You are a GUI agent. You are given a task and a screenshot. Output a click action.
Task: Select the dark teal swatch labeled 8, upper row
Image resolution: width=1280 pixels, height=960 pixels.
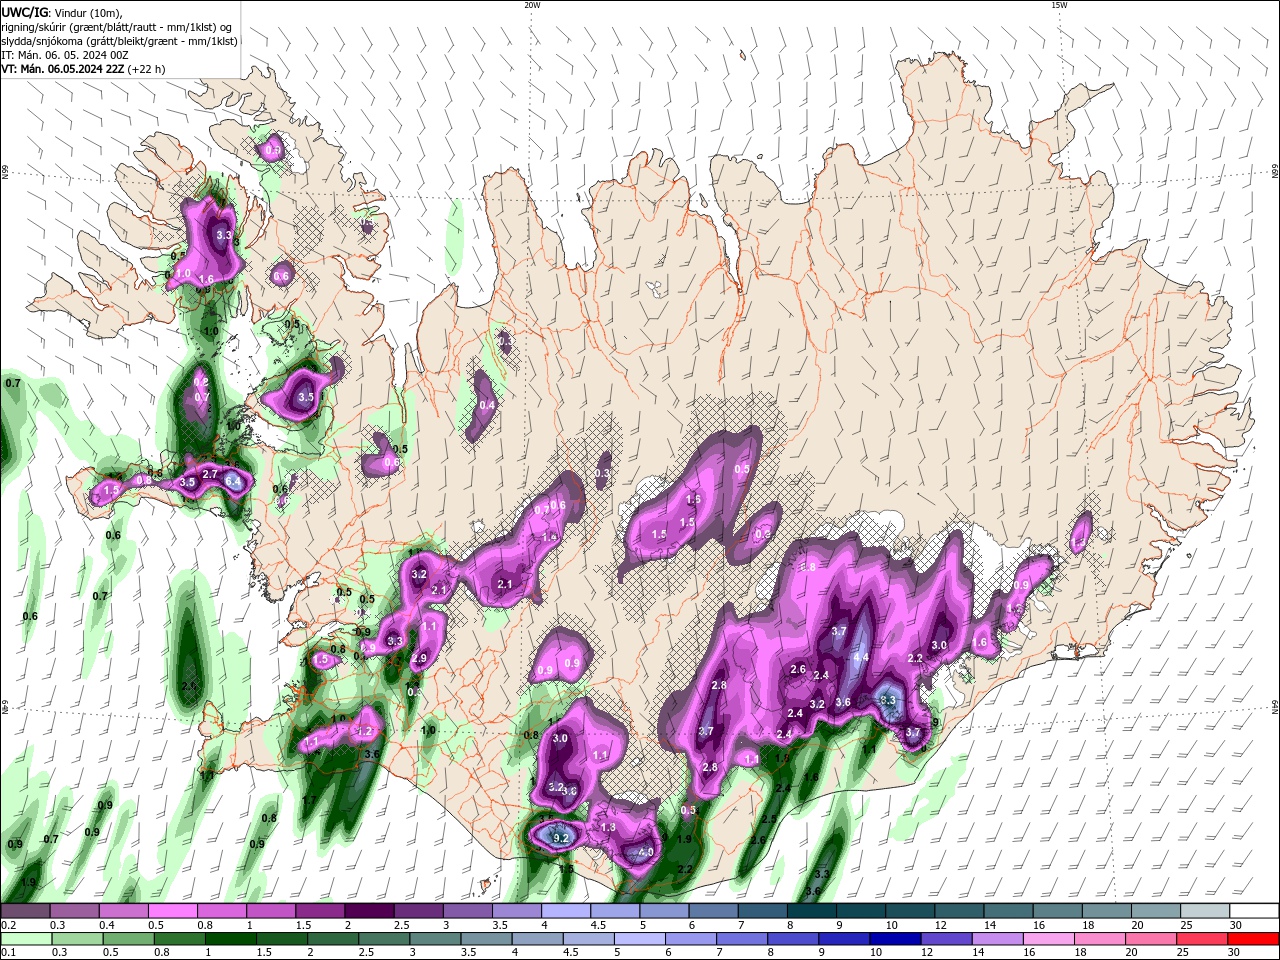[810, 911]
